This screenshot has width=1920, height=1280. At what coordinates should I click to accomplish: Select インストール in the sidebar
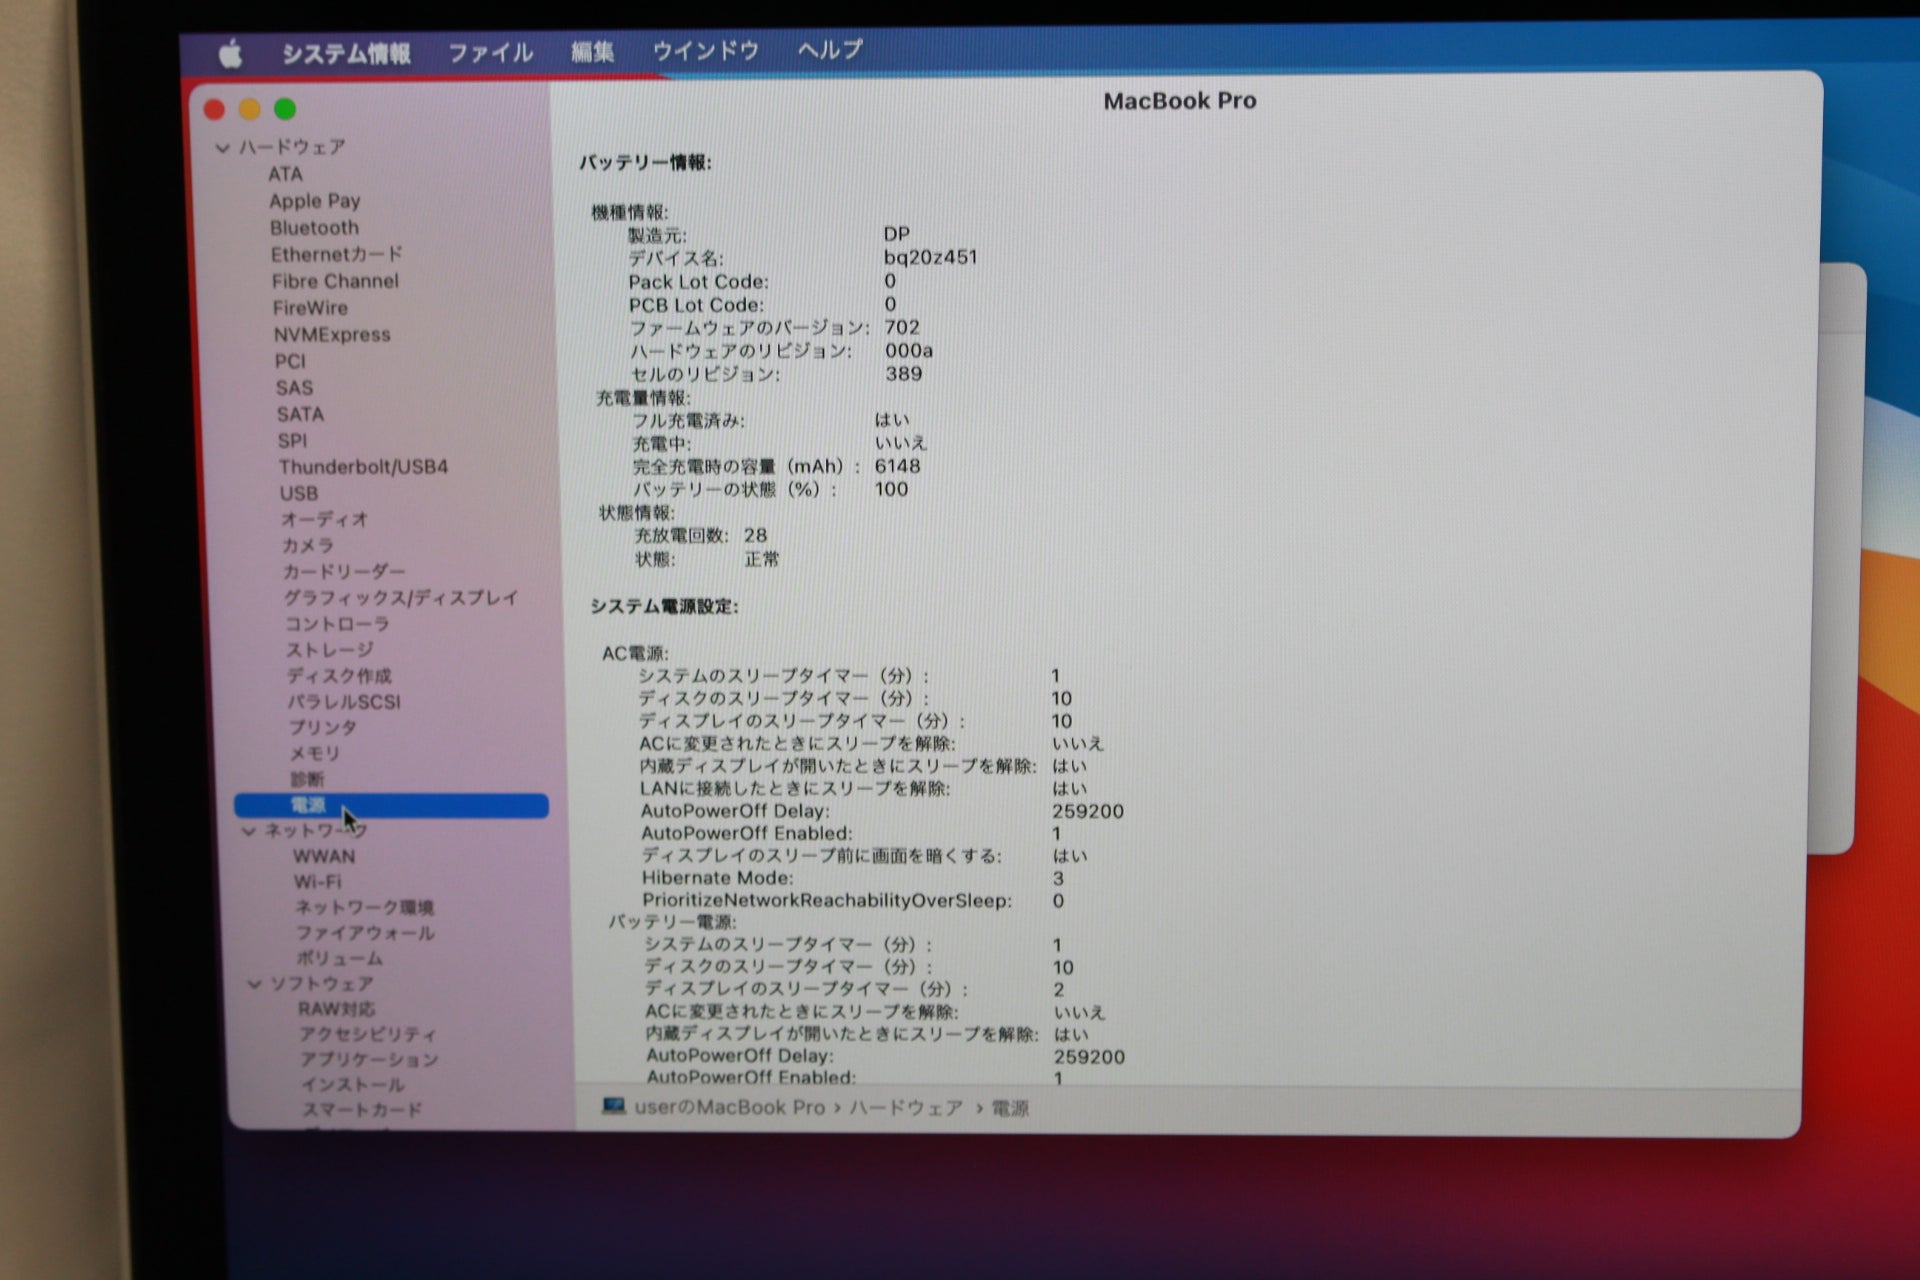pyautogui.click(x=353, y=1084)
